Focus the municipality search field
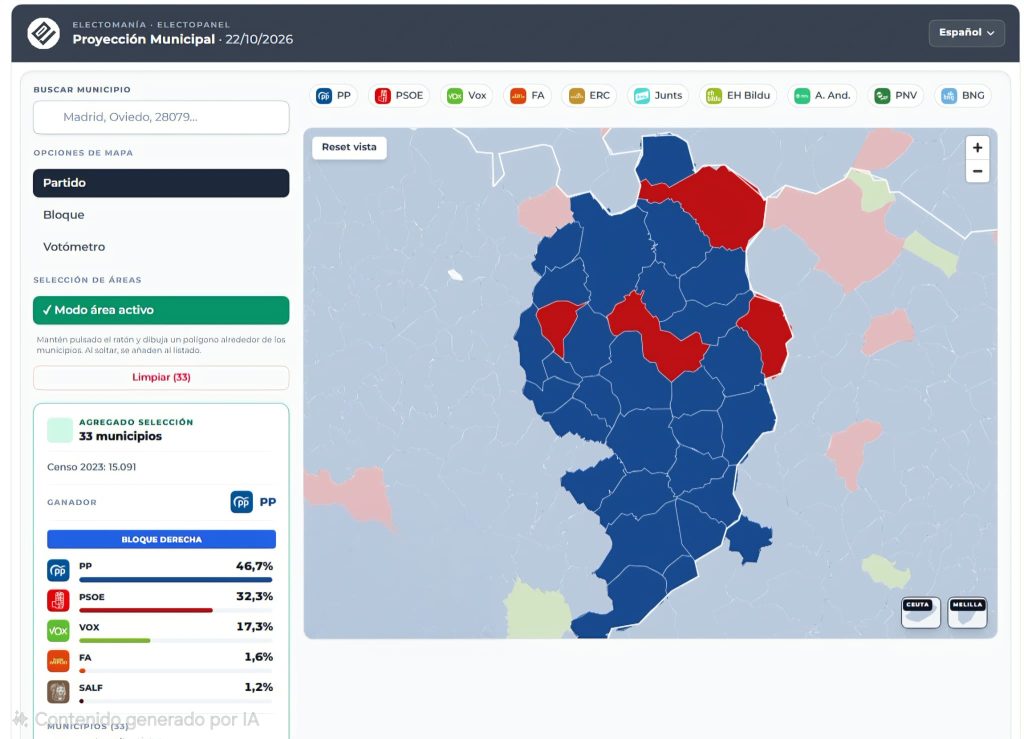The height and width of the screenshot is (739, 1024). tap(161, 117)
